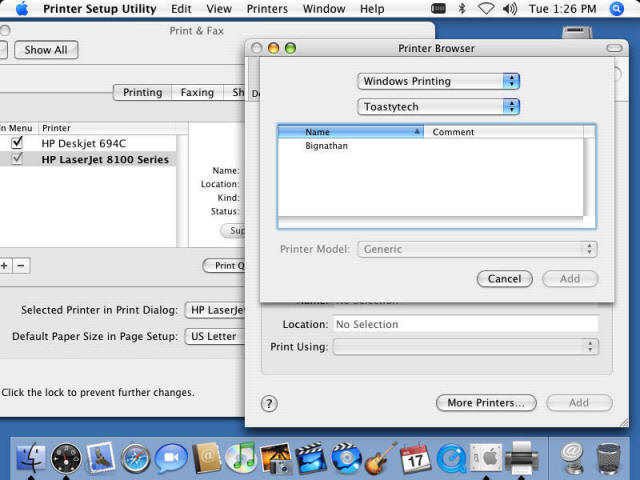Uncheck HP Deskjet 694C in menu checkbox

(16, 143)
